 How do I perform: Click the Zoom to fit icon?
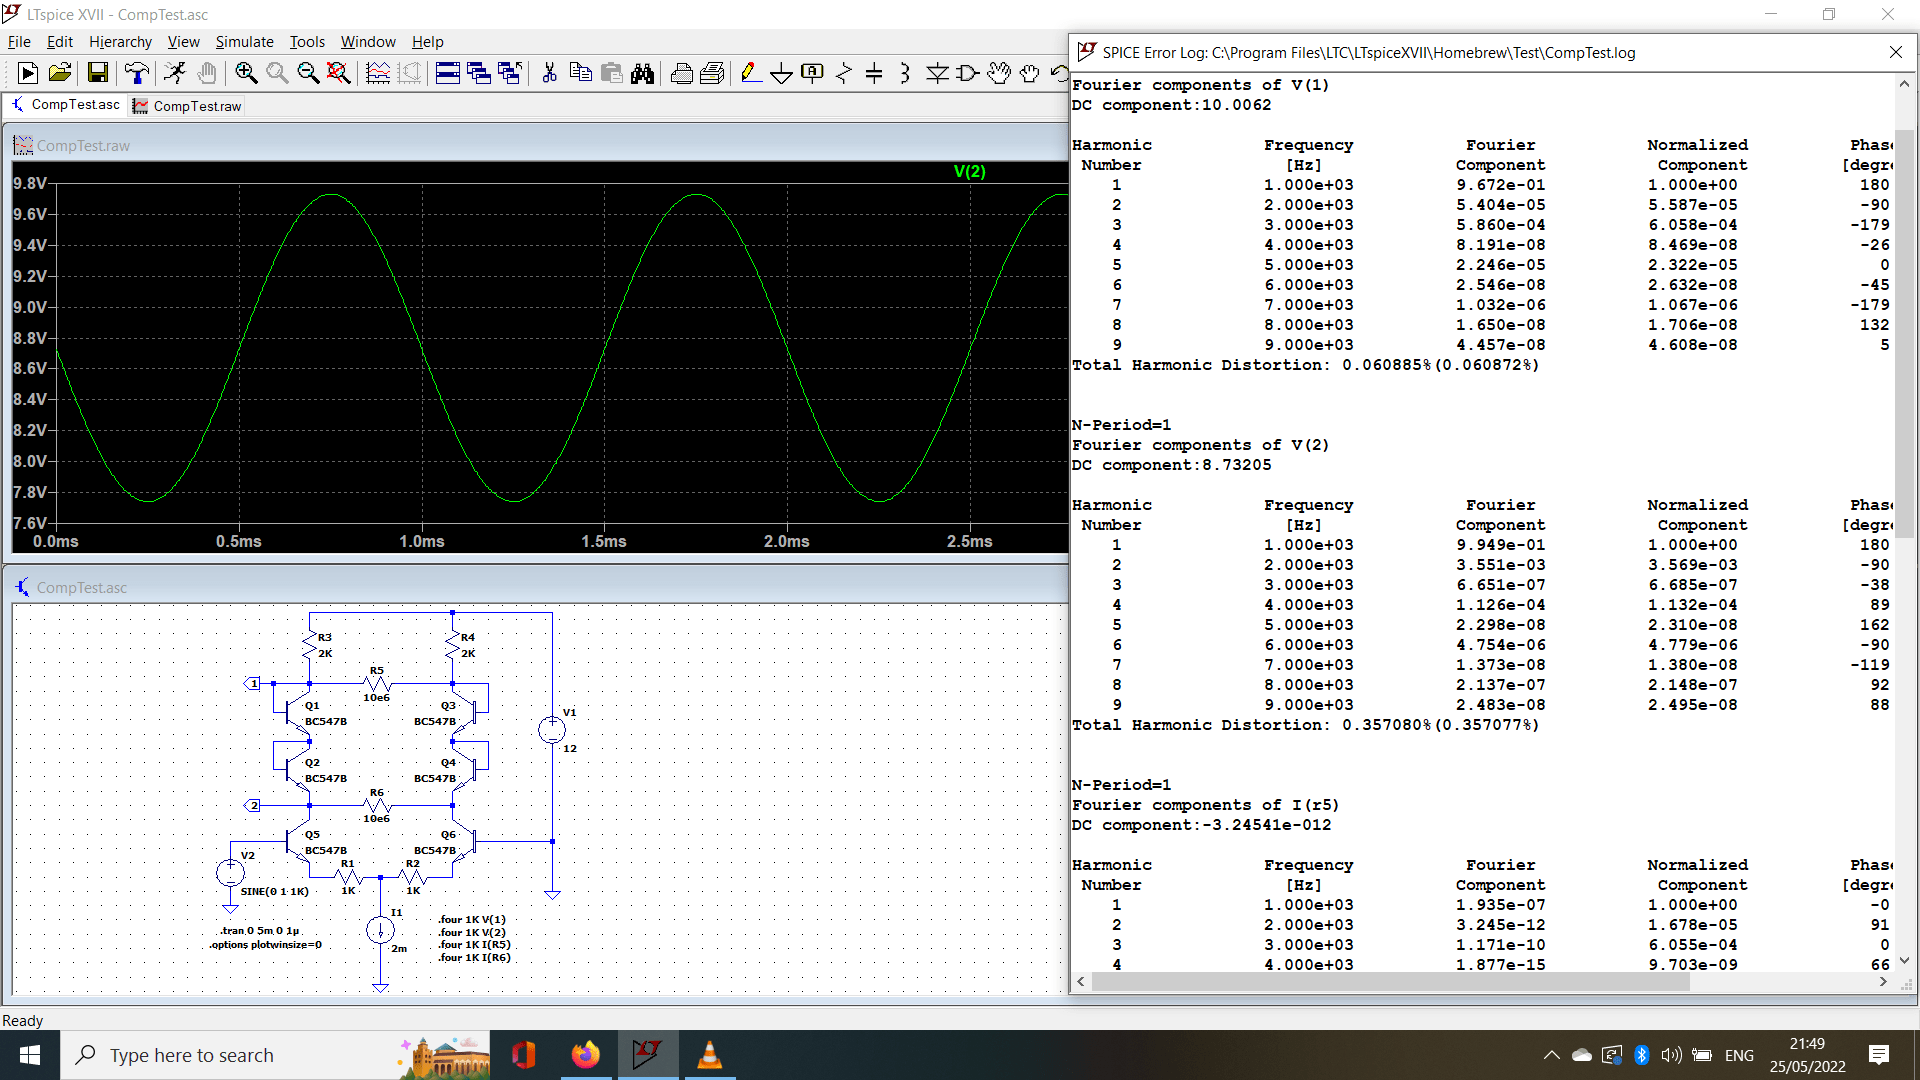pos(338,73)
